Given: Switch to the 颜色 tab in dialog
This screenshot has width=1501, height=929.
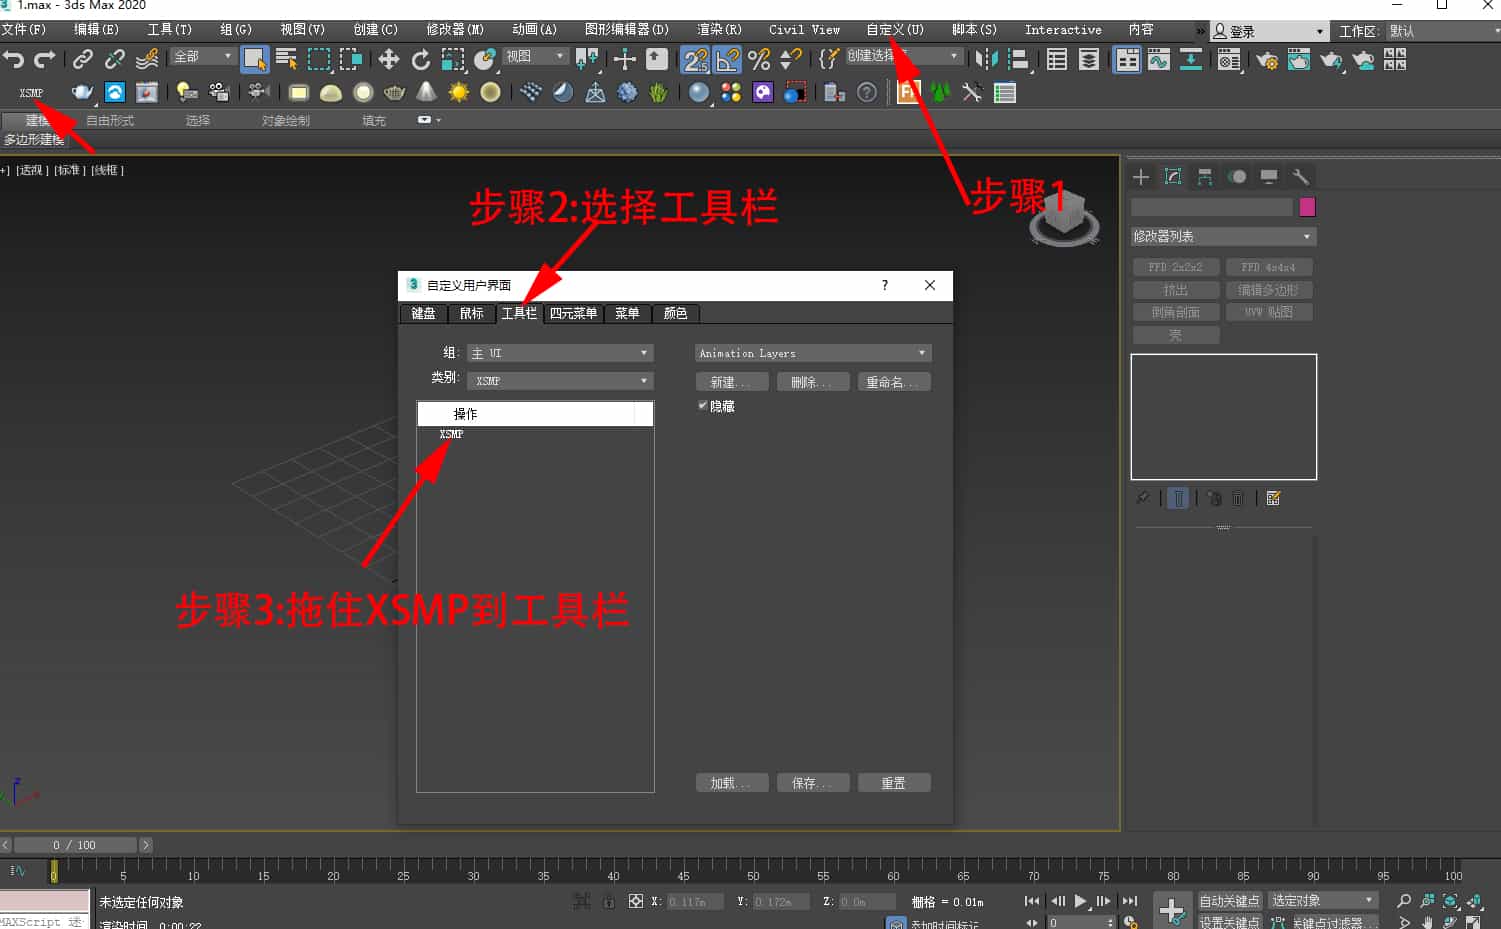Looking at the screenshot, I should coord(676,313).
